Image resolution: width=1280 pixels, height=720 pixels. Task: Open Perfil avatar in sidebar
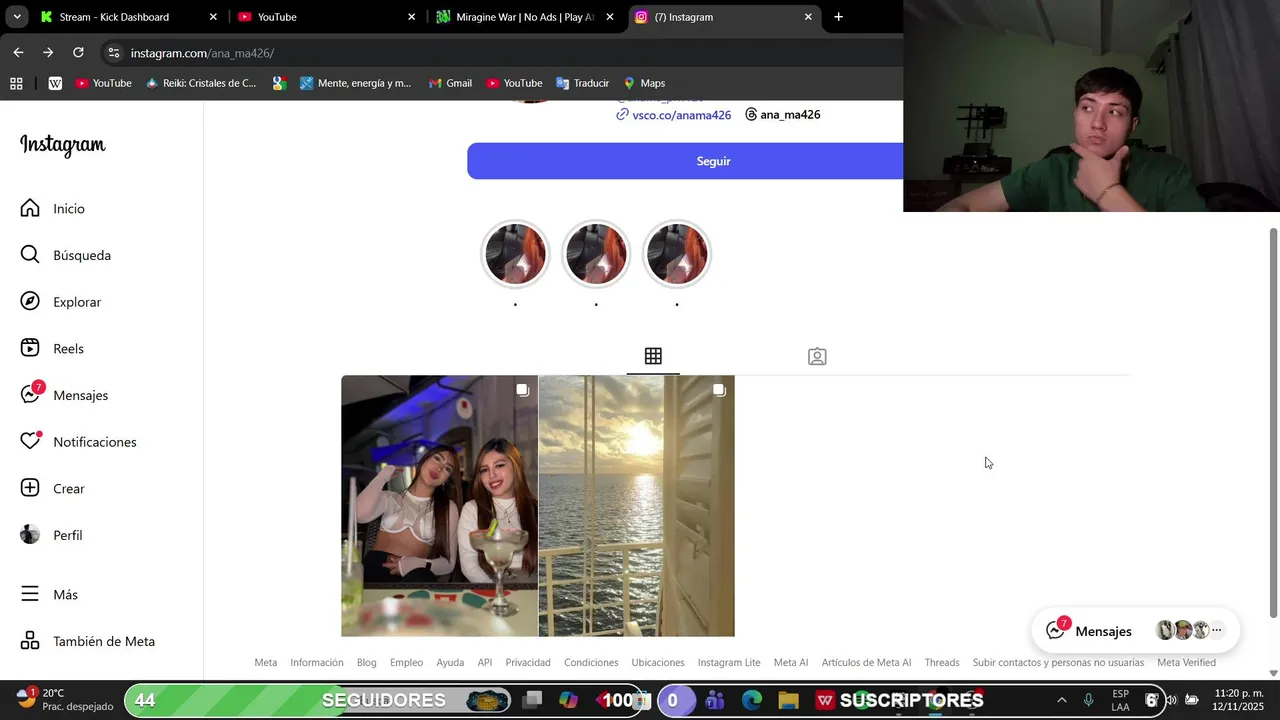point(30,535)
